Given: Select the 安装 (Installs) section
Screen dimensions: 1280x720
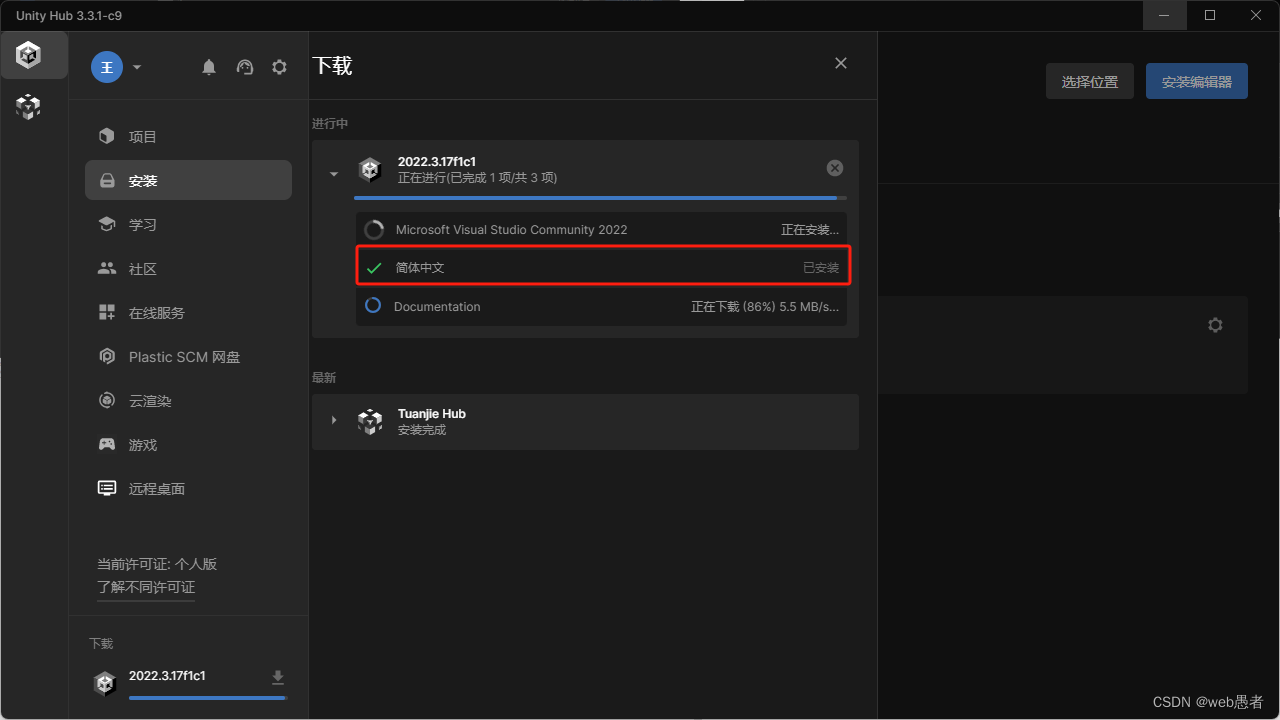Looking at the screenshot, I should (x=189, y=180).
